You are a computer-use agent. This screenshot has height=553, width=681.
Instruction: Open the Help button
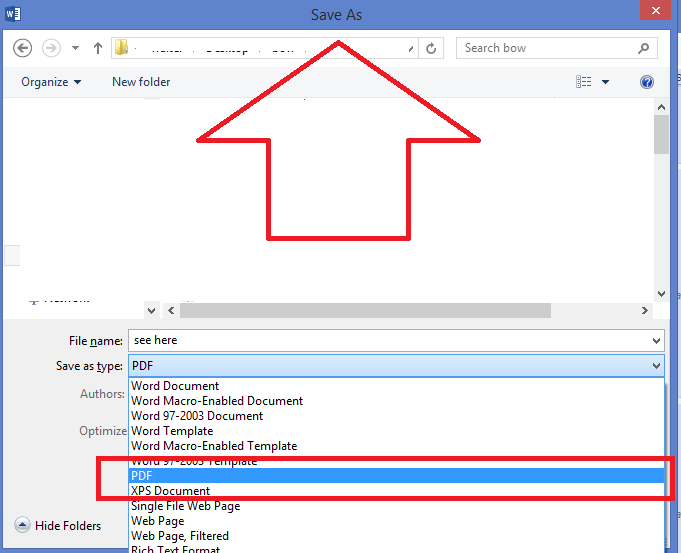647,82
